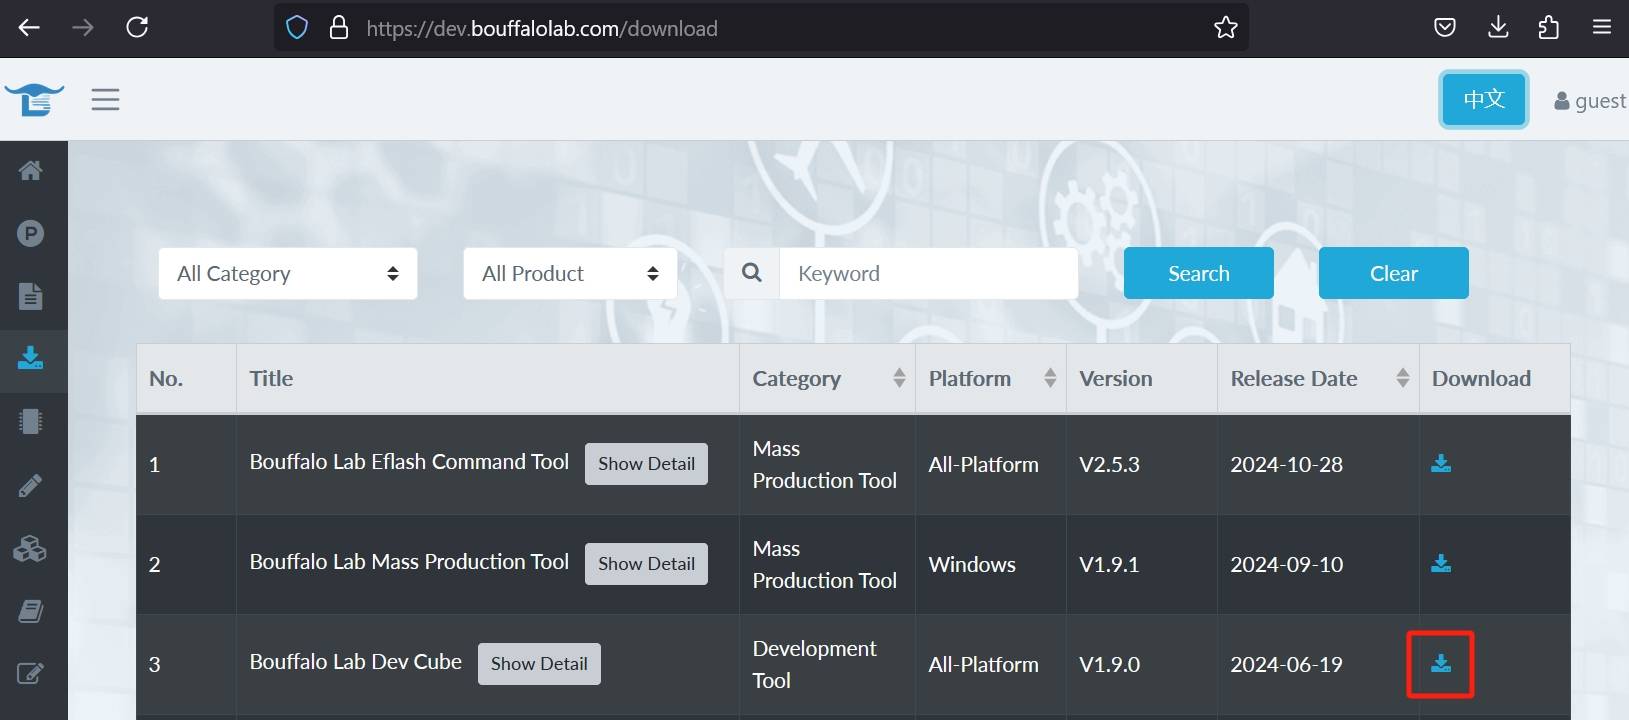Click the Bouffalo Lab logo
The height and width of the screenshot is (720, 1629).
(x=34, y=99)
